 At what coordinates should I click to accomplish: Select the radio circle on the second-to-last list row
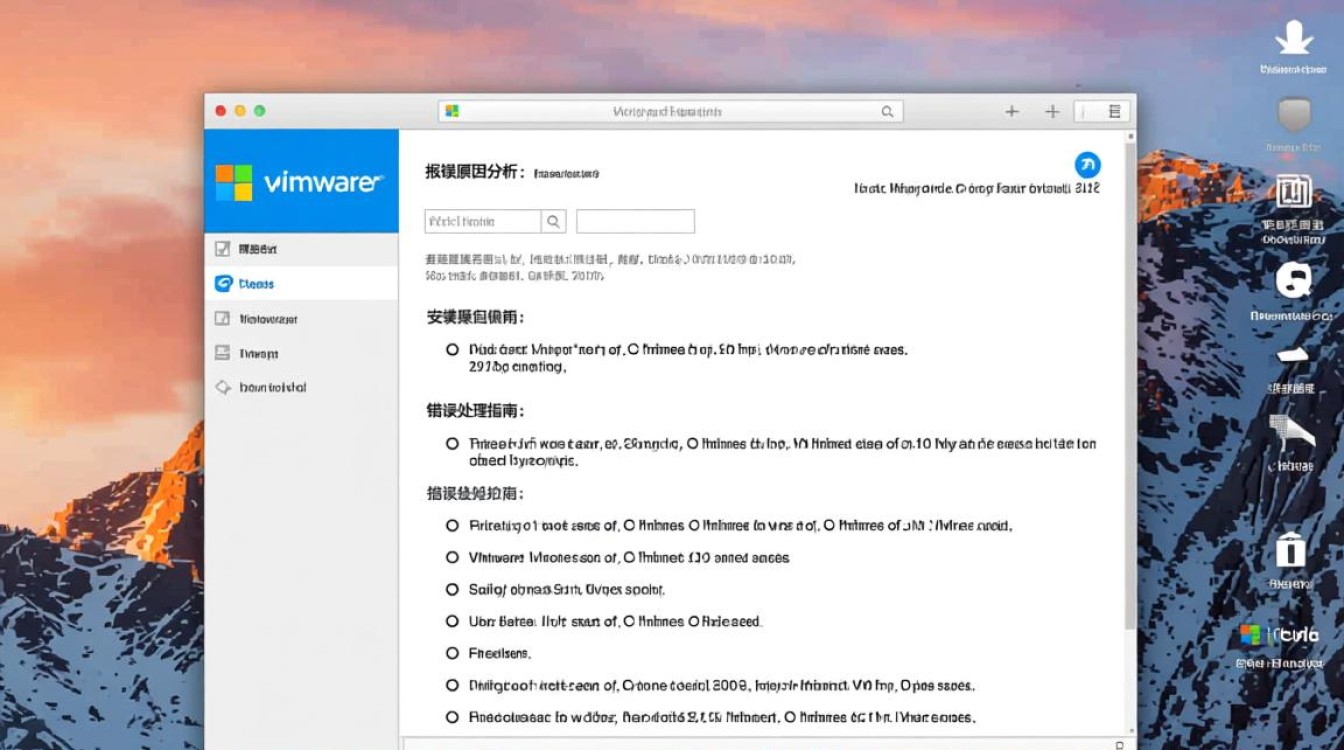453,685
